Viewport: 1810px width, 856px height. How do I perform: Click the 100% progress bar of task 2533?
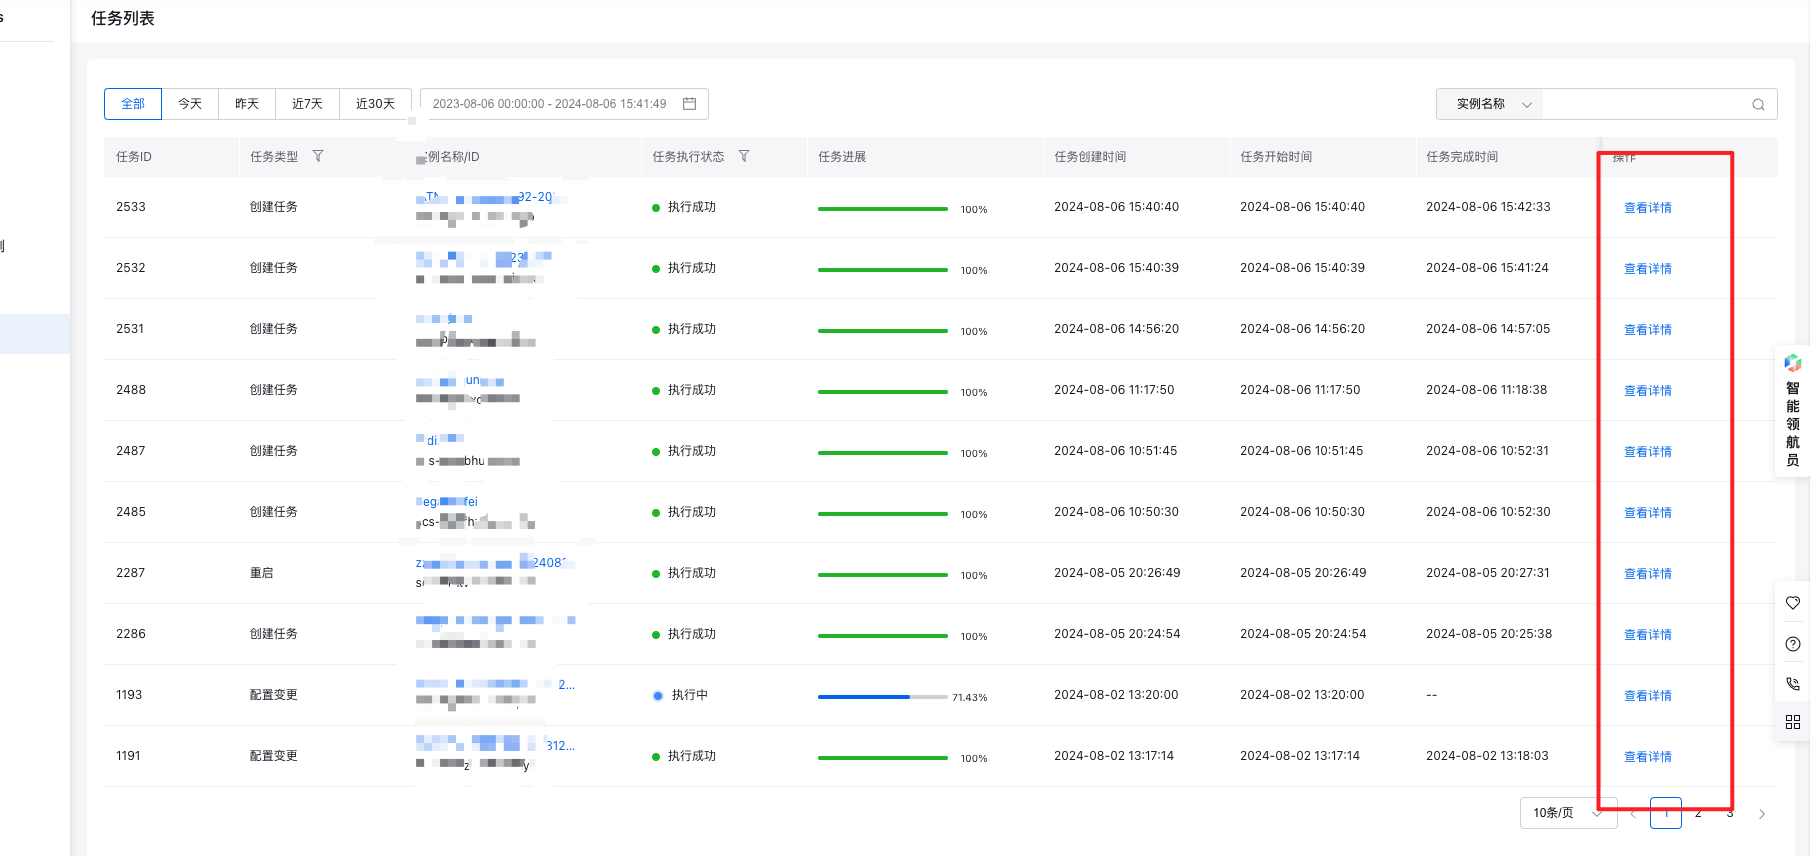[x=882, y=209]
